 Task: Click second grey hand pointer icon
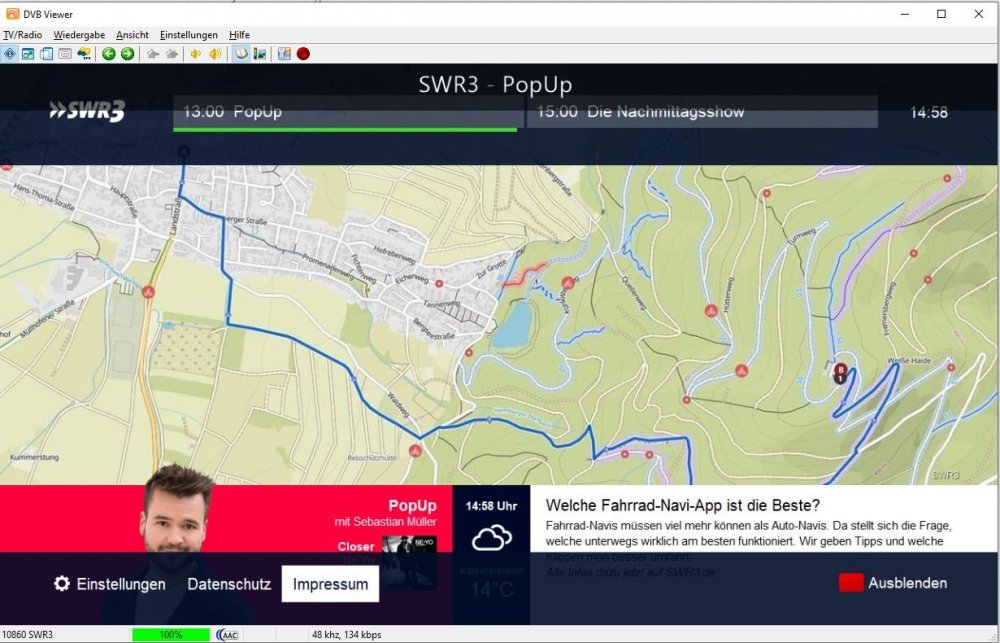tap(172, 54)
